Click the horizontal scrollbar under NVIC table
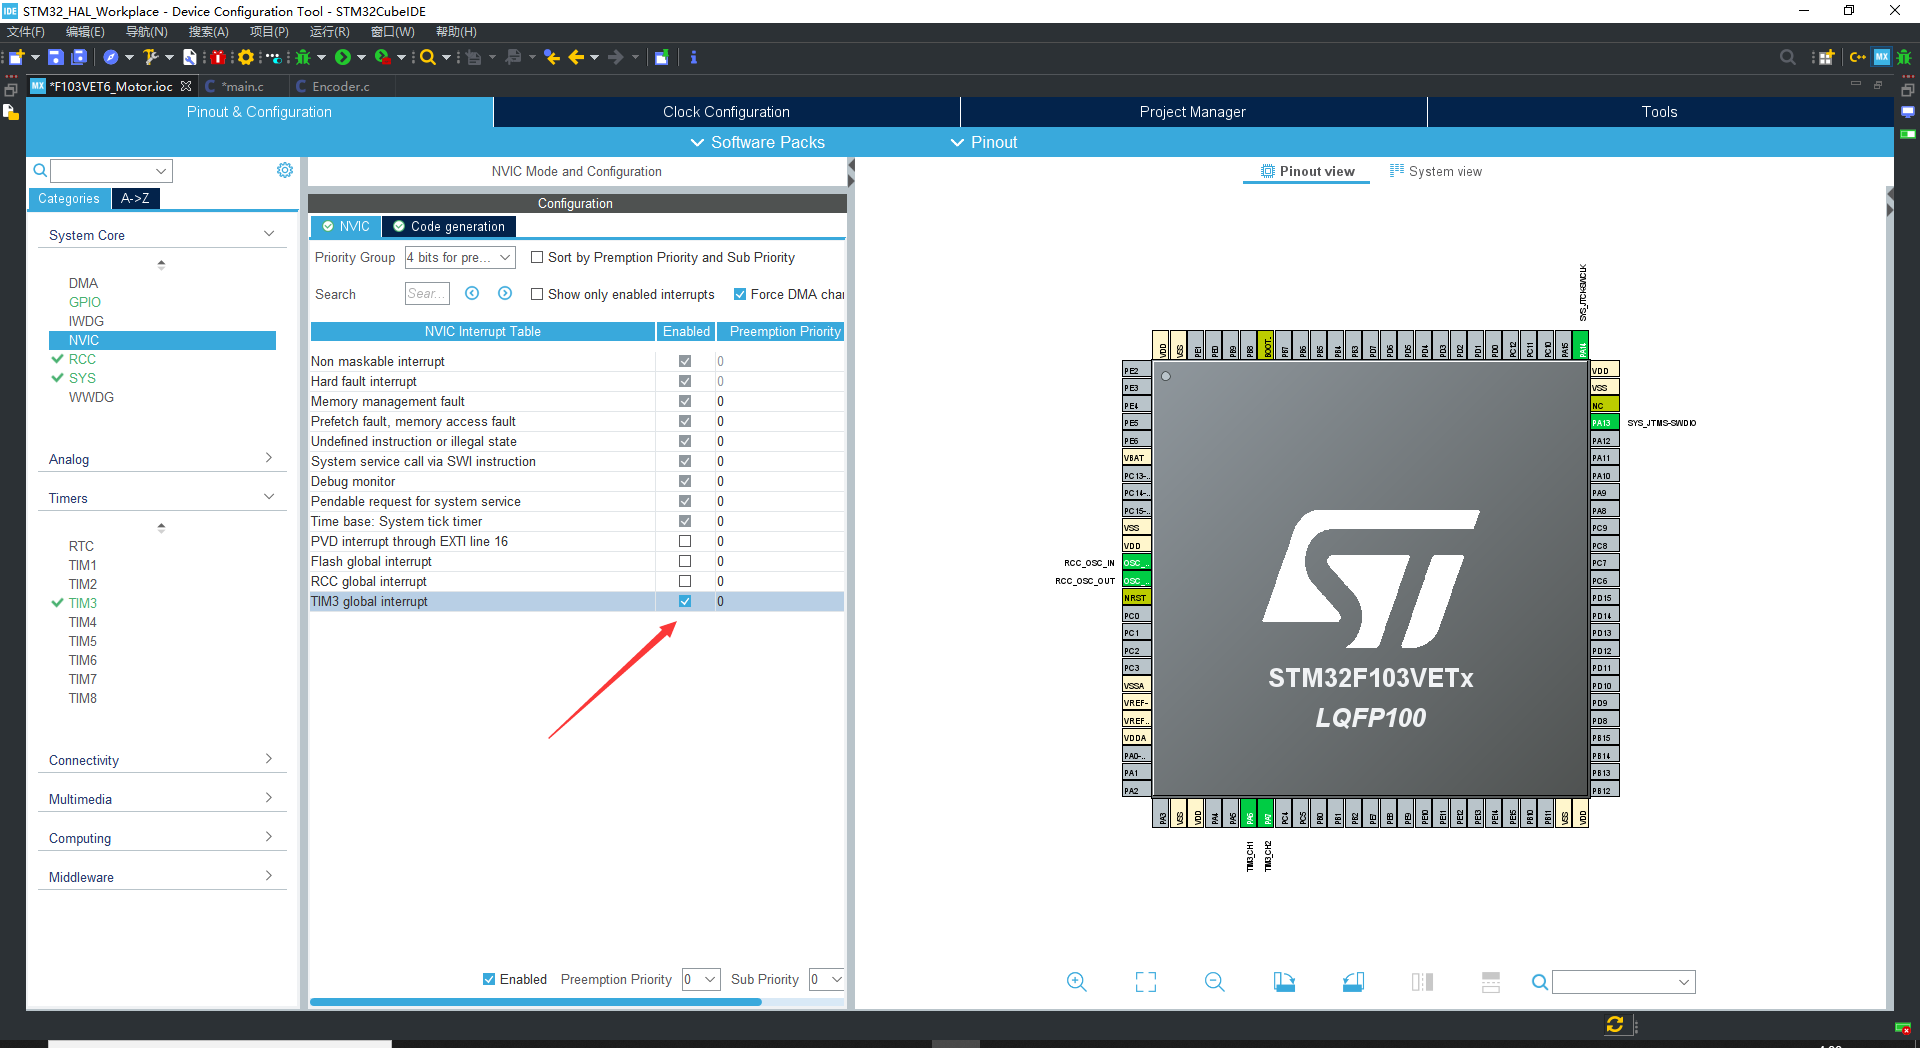The width and height of the screenshot is (1920, 1048). (535, 1002)
